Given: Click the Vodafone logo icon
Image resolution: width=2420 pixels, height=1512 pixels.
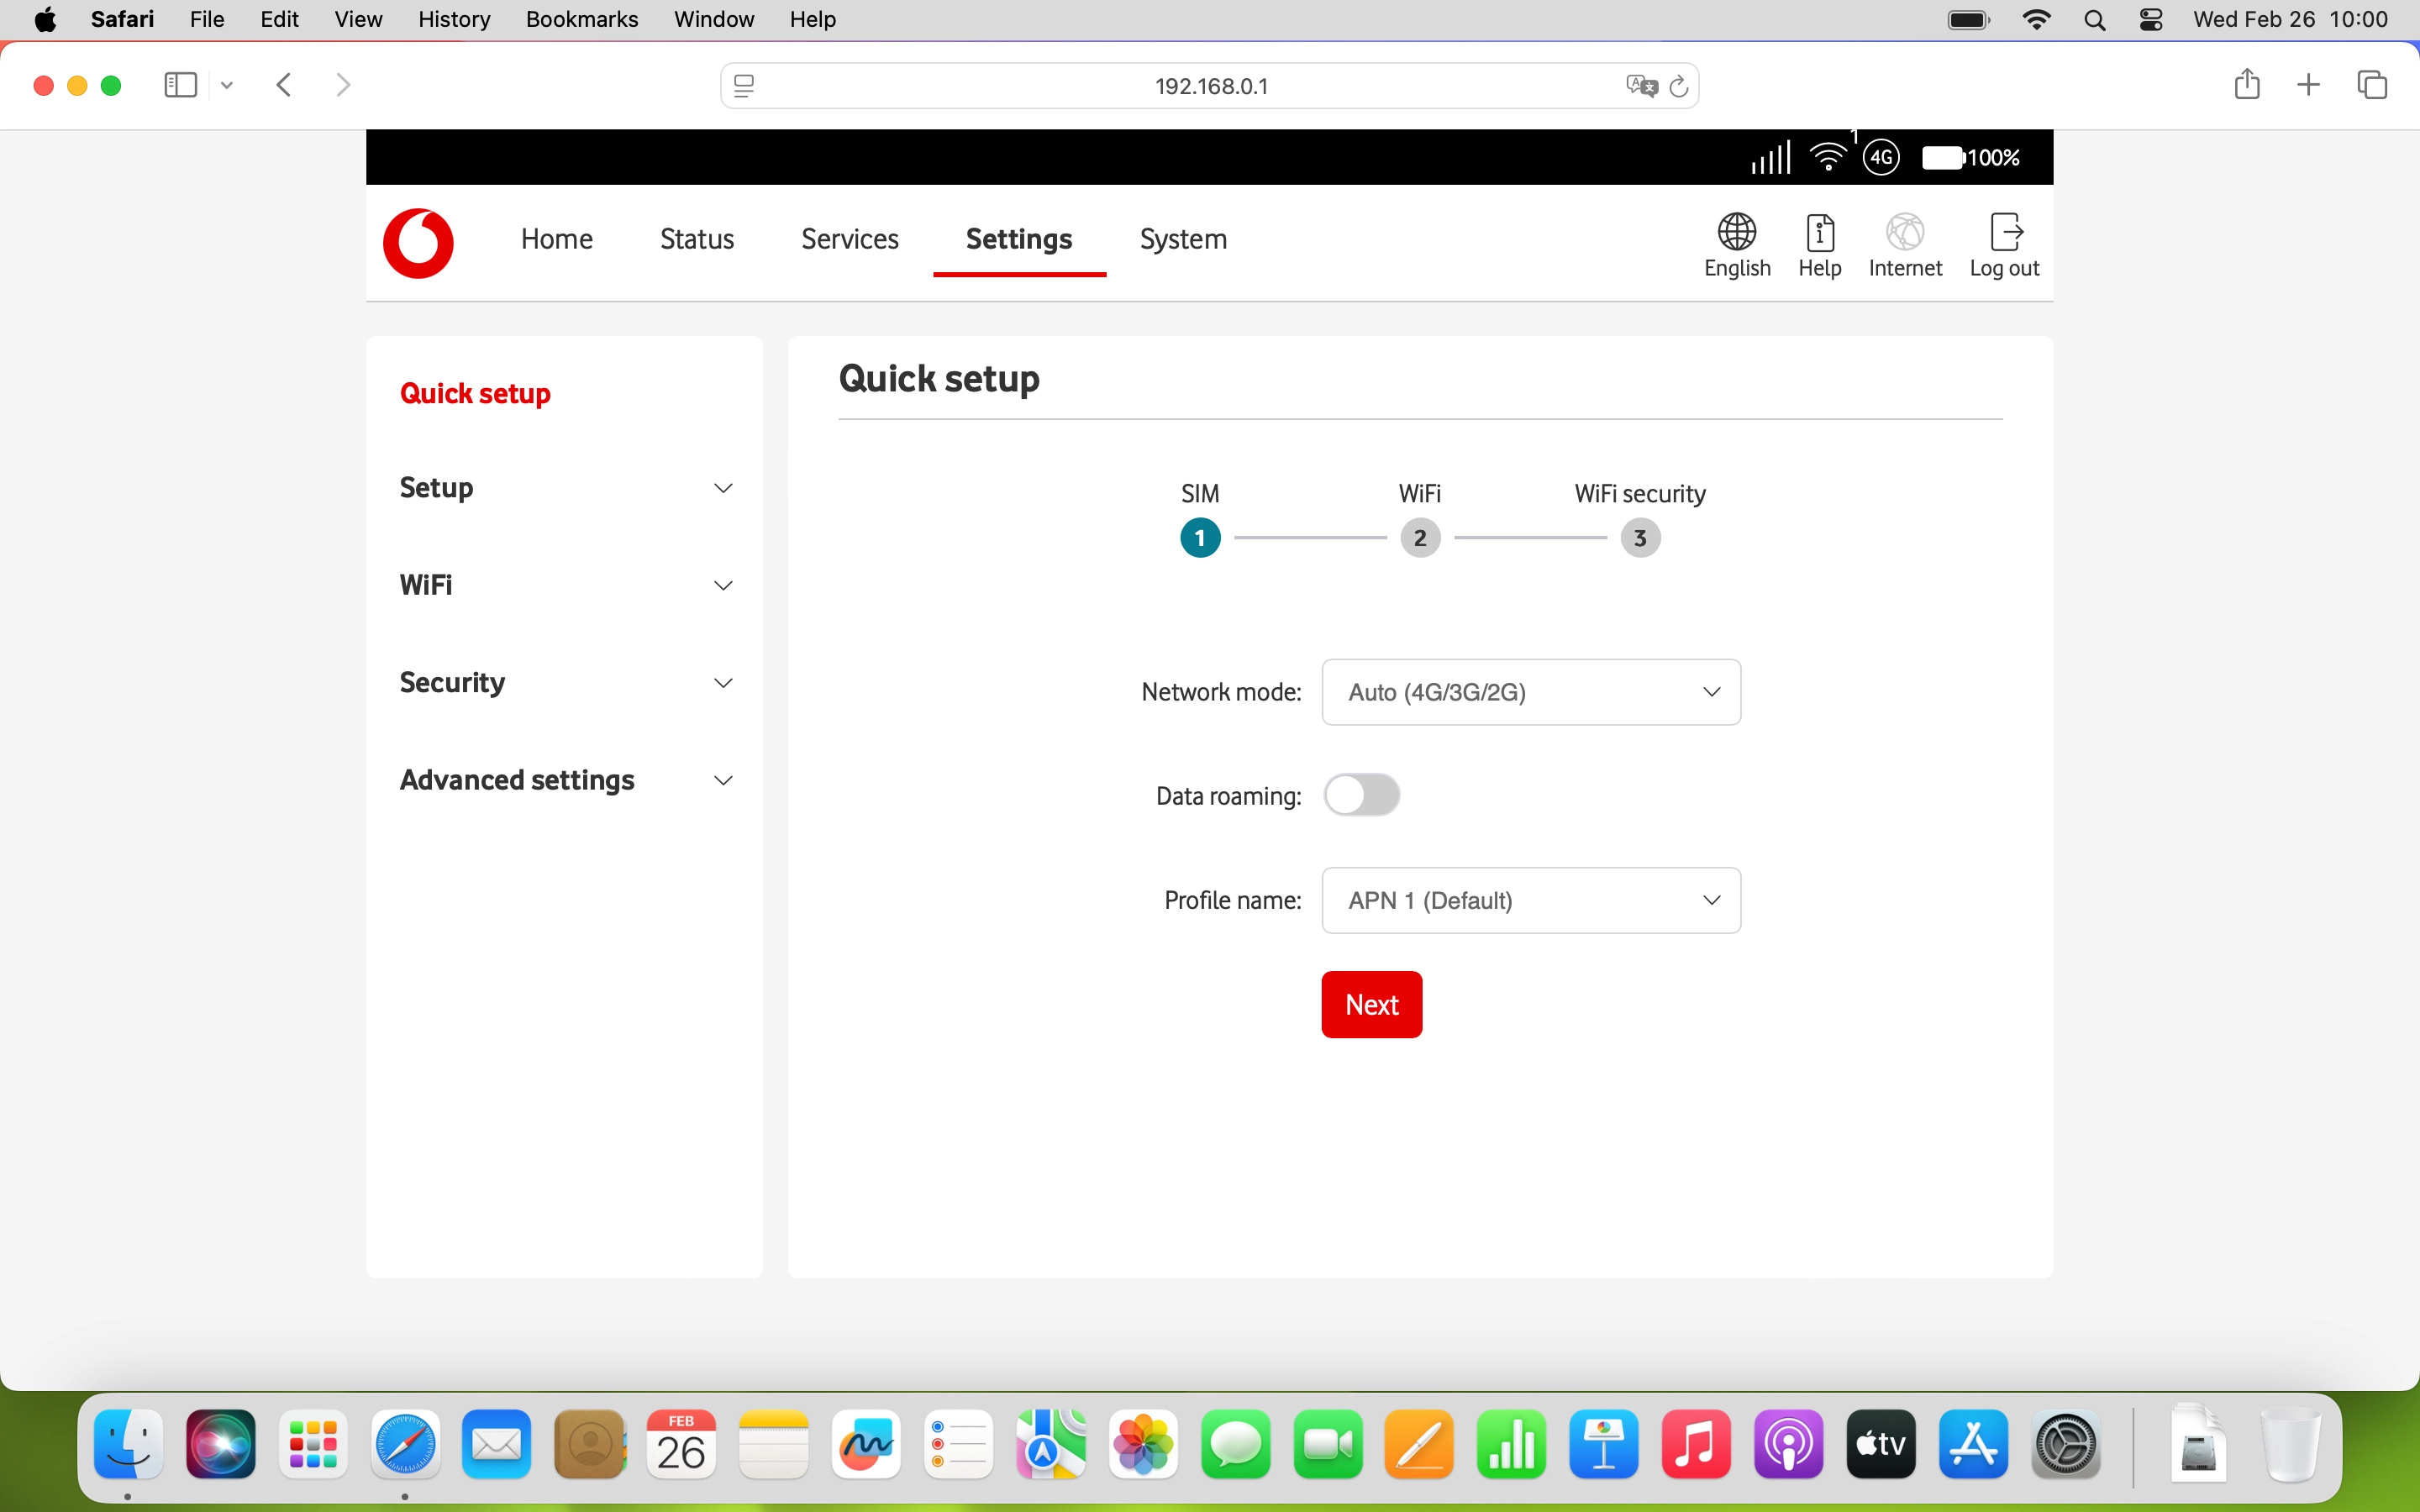Looking at the screenshot, I should pyautogui.click(x=418, y=243).
